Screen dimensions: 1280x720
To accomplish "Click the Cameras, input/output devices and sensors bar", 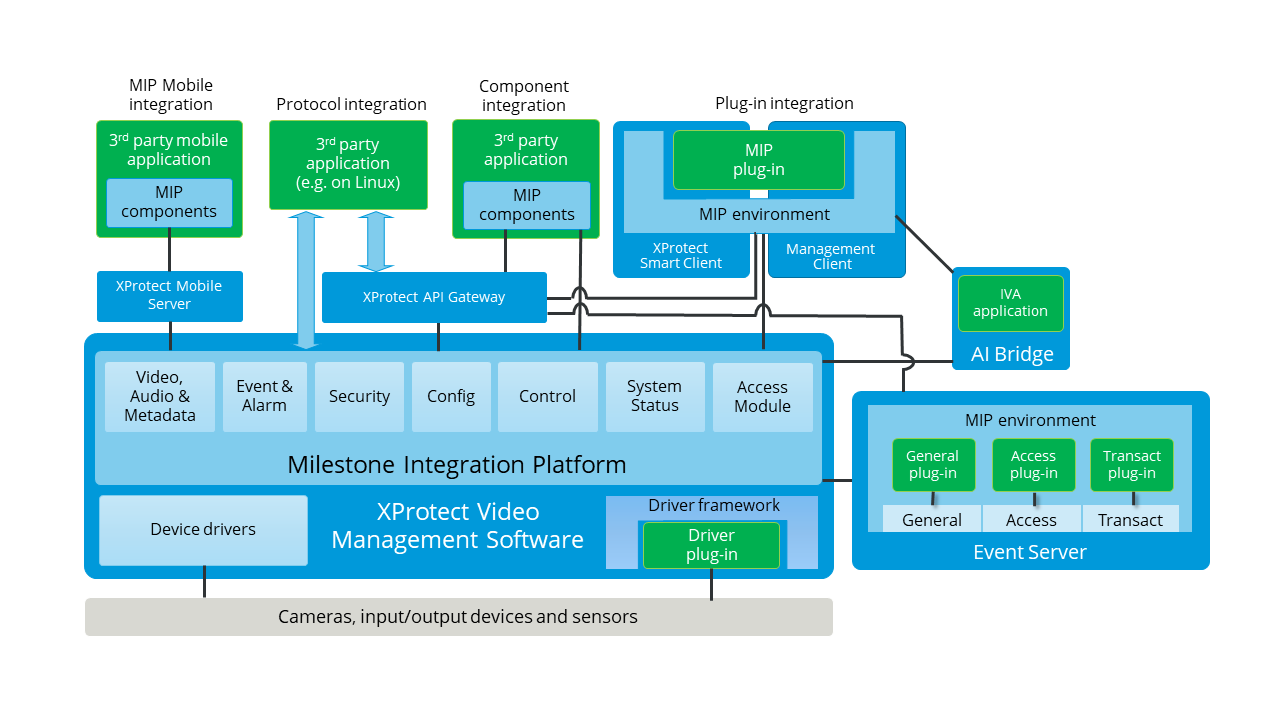I will tap(458, 617).
